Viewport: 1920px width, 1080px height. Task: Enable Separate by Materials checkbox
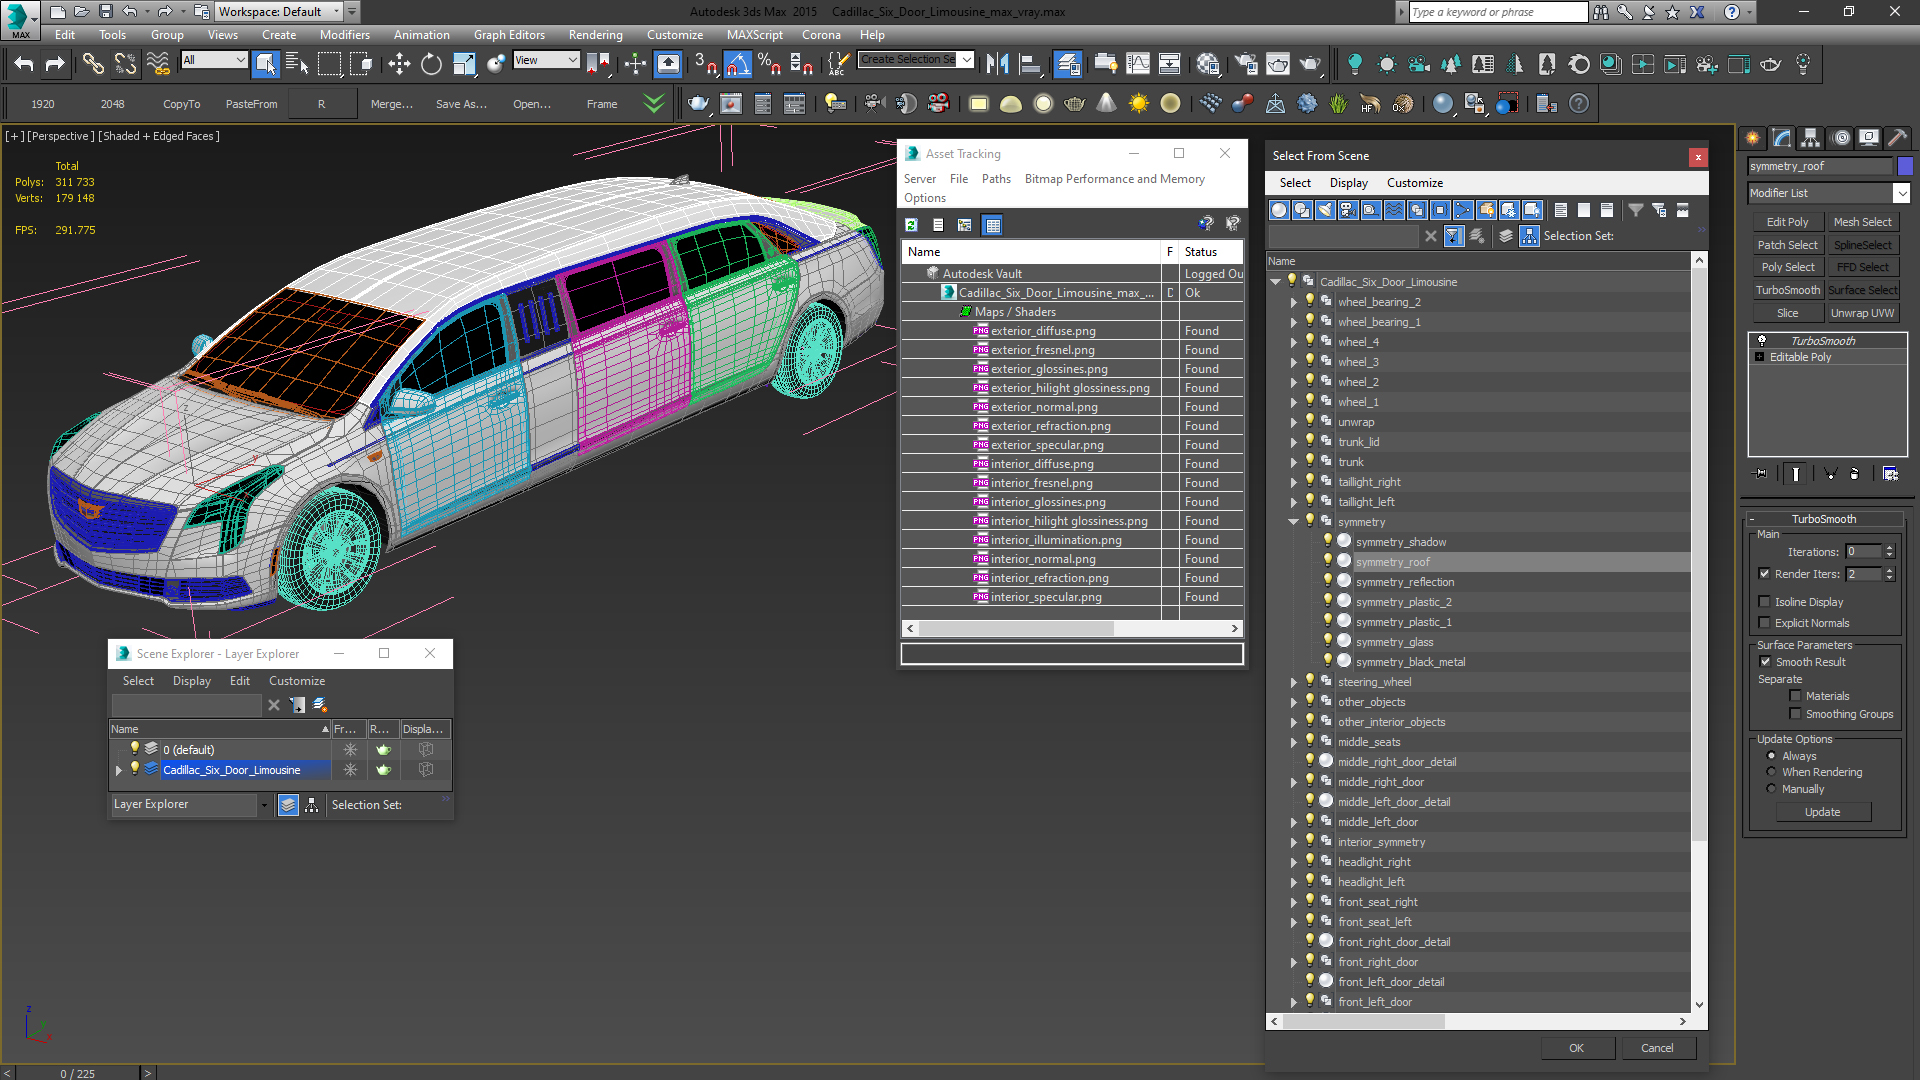click(1795, 696)
